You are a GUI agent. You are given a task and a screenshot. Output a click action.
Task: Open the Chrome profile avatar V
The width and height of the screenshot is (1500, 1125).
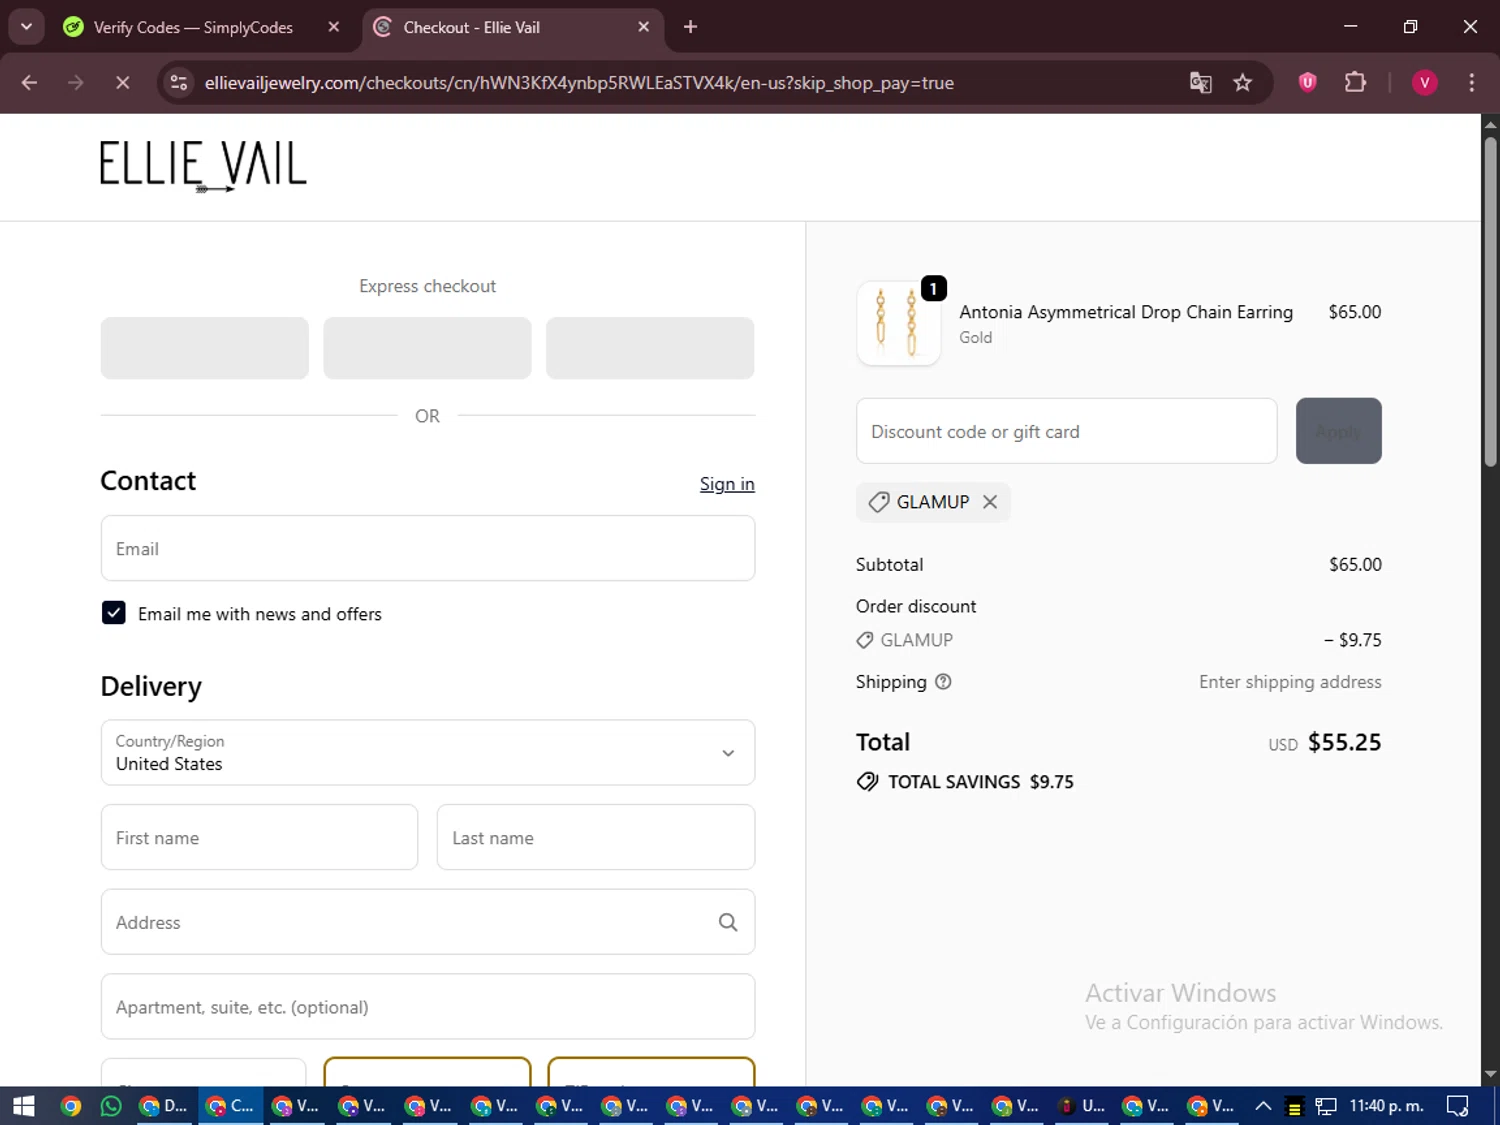click(x=1424, y=83)
